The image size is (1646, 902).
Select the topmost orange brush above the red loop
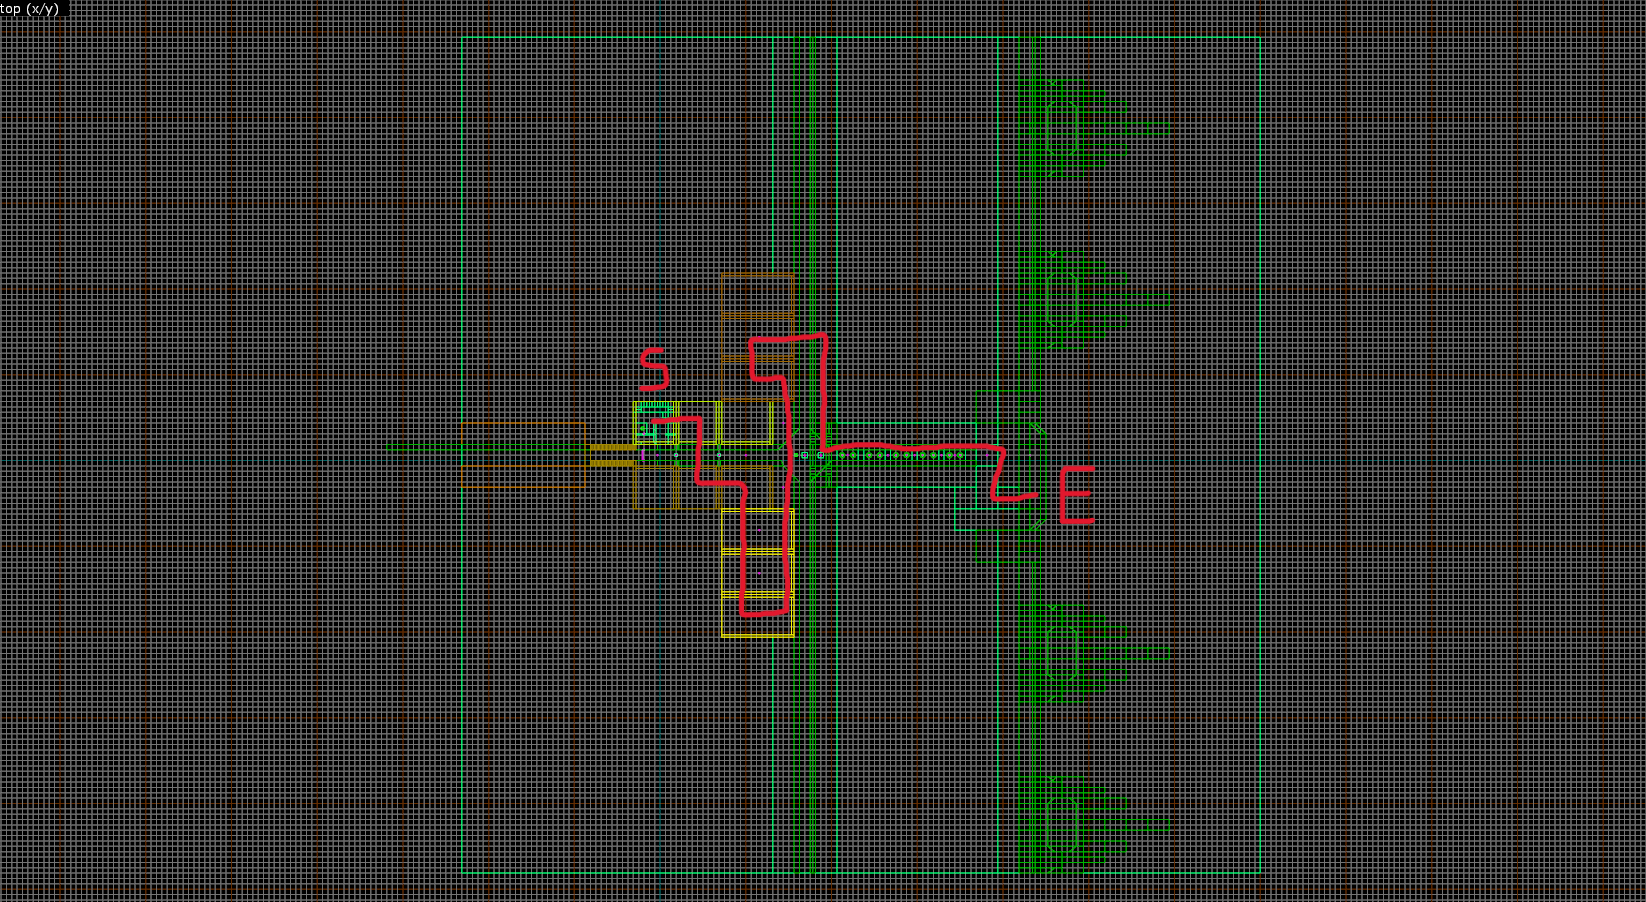pyautogui.click(x=757, y=294)
